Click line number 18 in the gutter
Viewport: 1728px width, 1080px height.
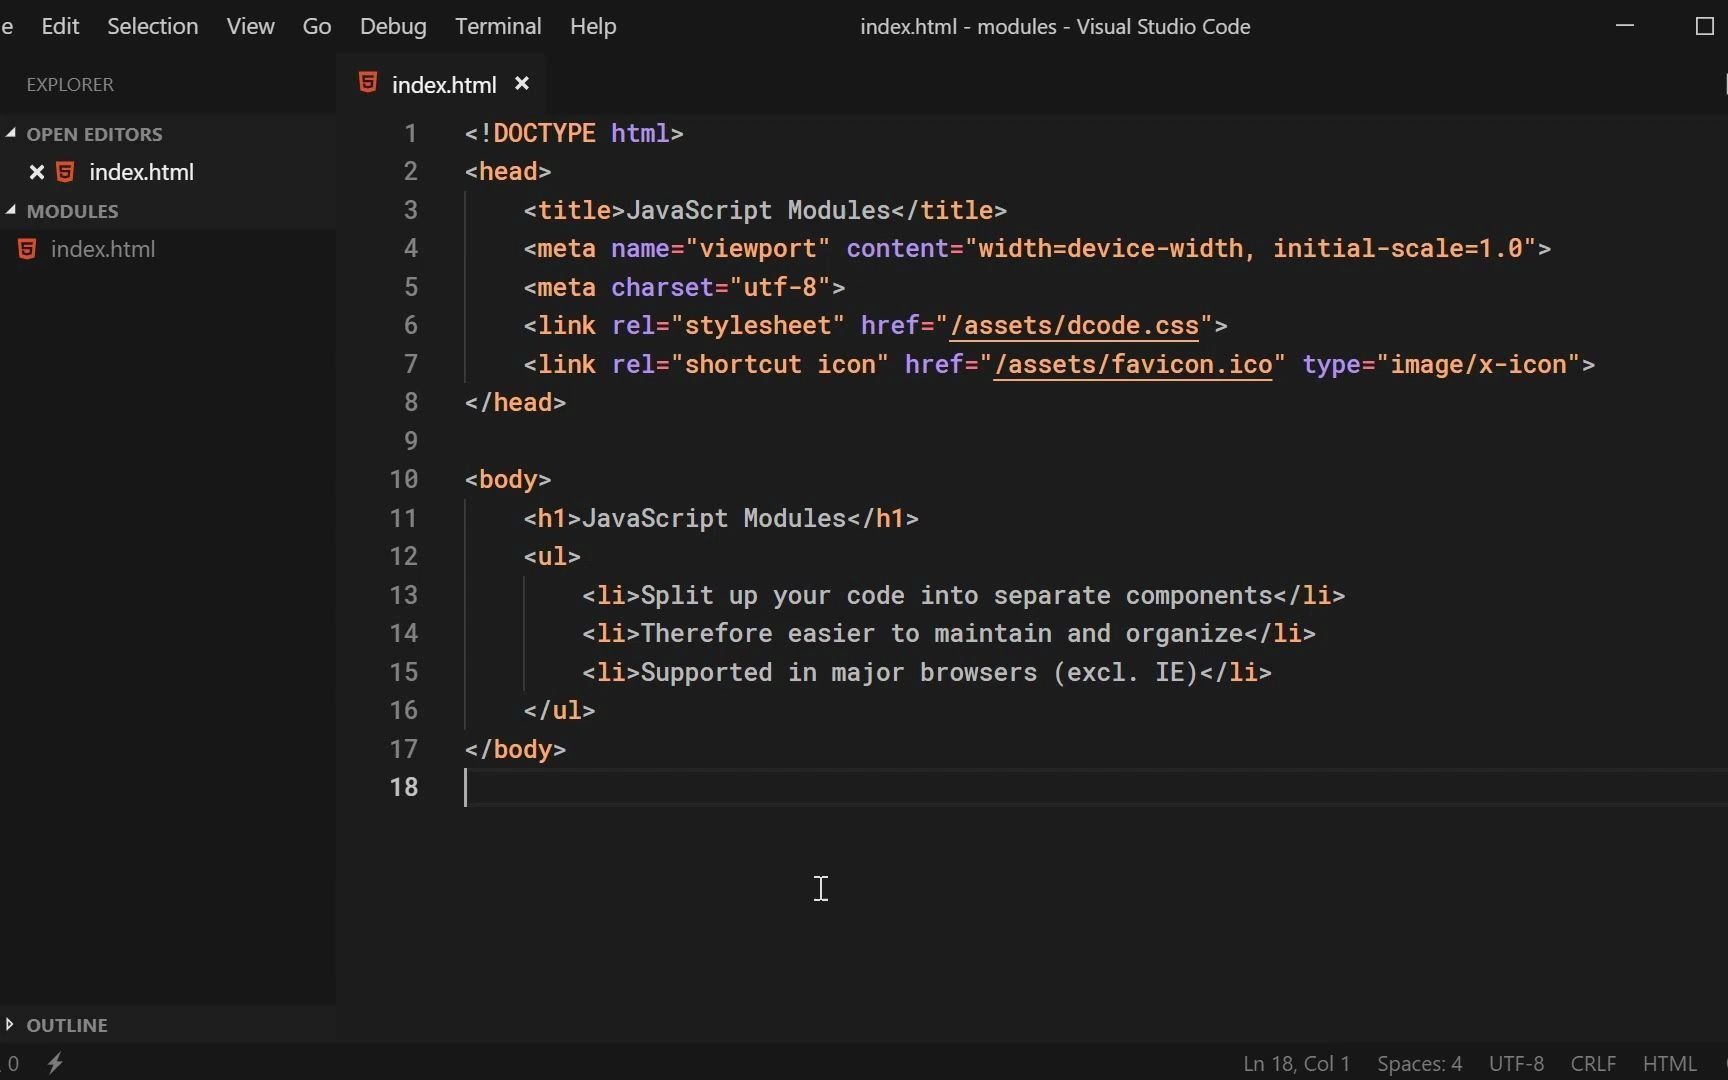pyautogui.click(x=404, y=788)
